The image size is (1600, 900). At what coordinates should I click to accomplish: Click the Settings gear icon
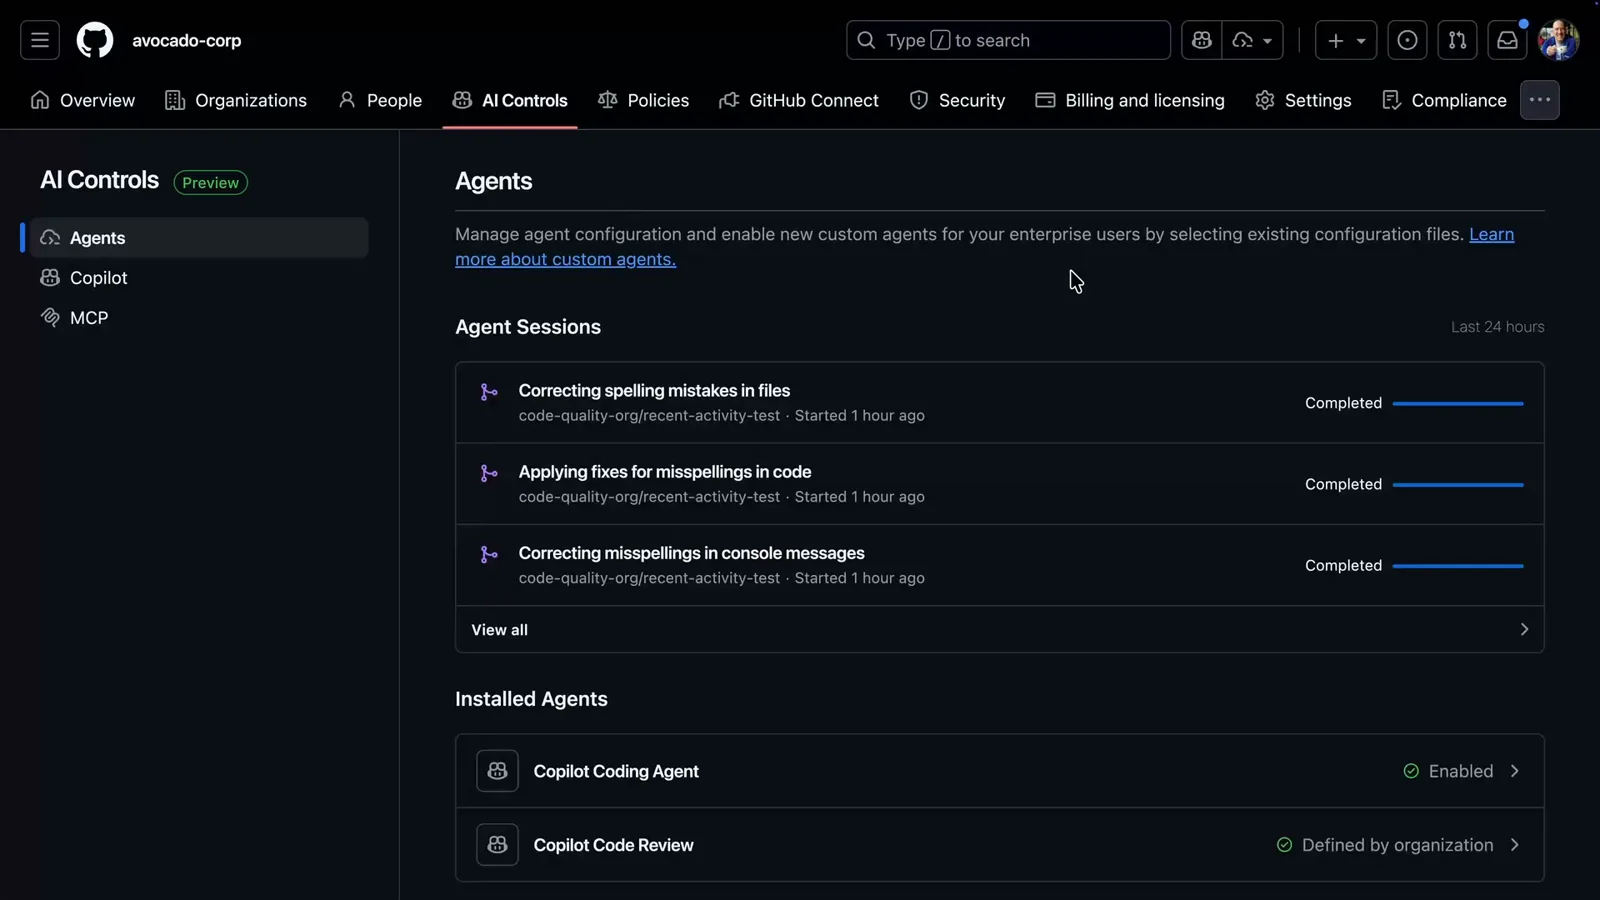click(x=1265, y=100)
